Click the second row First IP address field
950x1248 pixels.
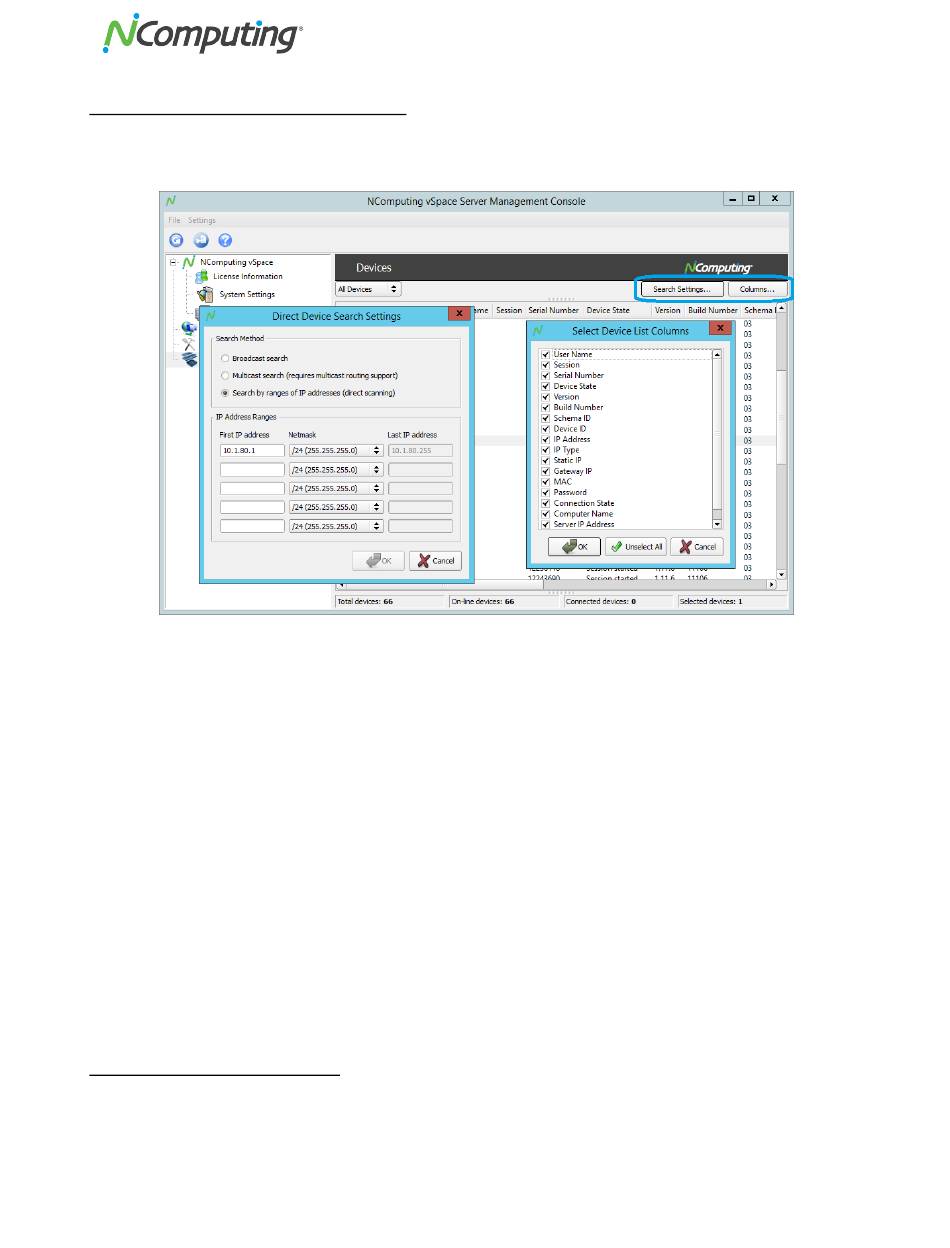point(252,470)
